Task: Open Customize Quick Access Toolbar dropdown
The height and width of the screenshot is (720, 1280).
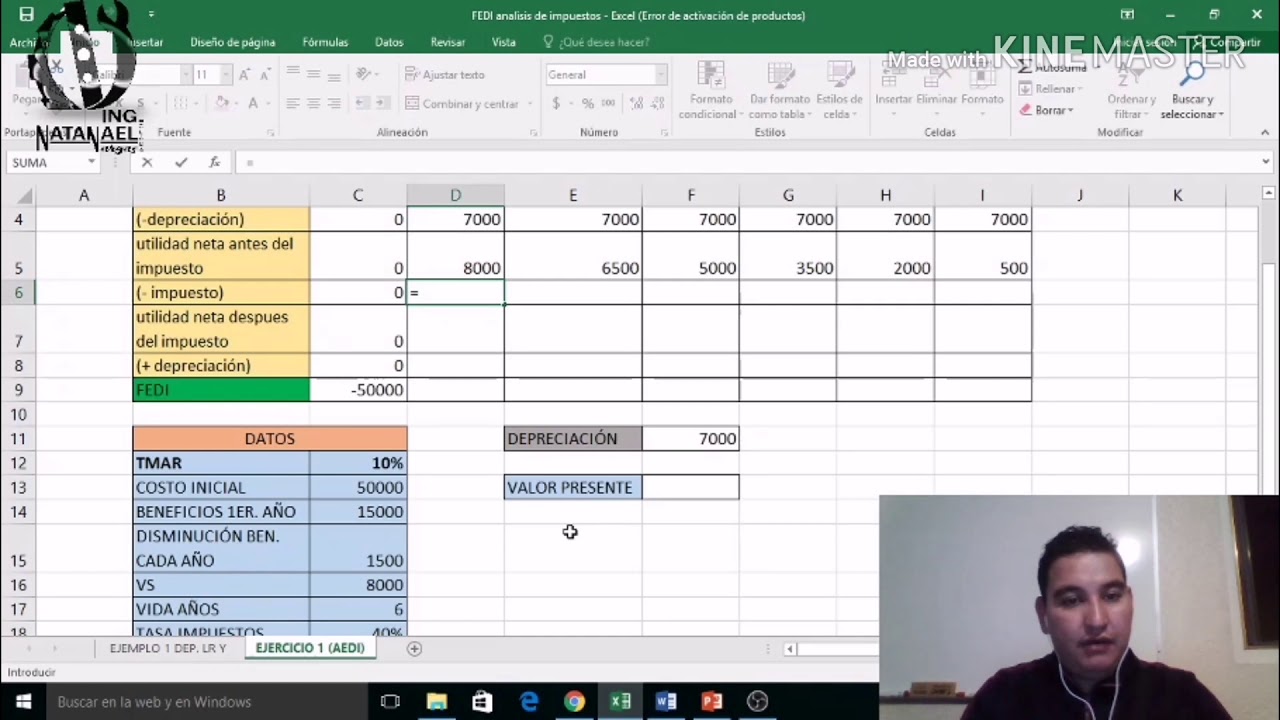Action: point(151,14)
